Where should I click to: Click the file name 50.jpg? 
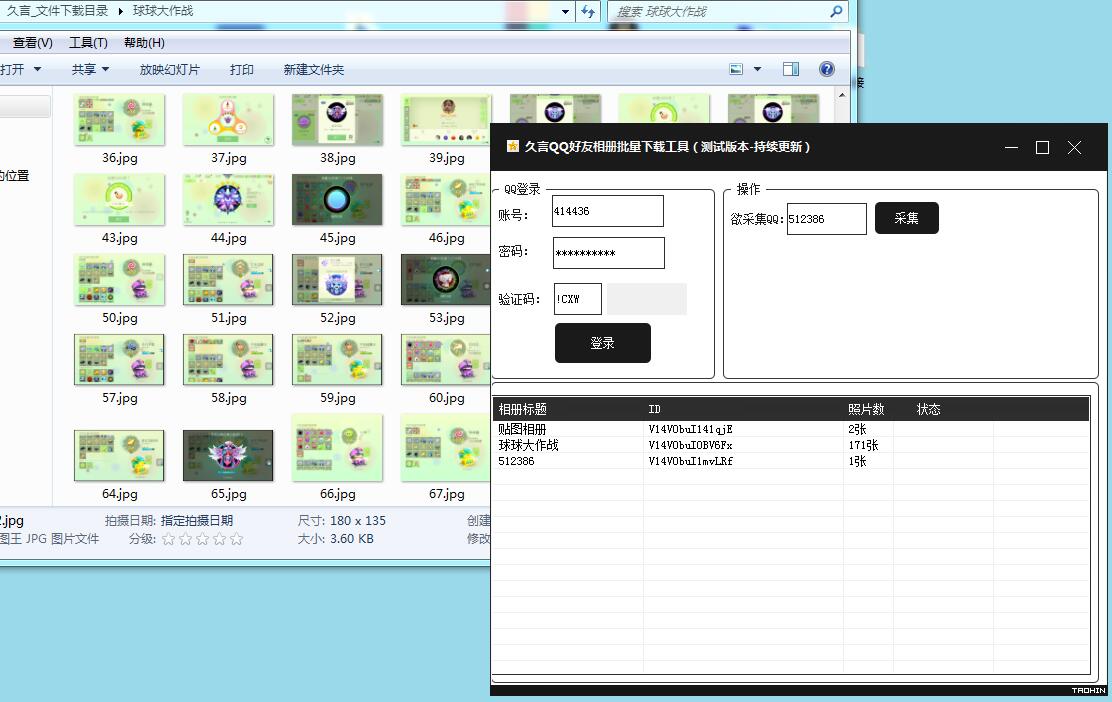tap(119, 318)
